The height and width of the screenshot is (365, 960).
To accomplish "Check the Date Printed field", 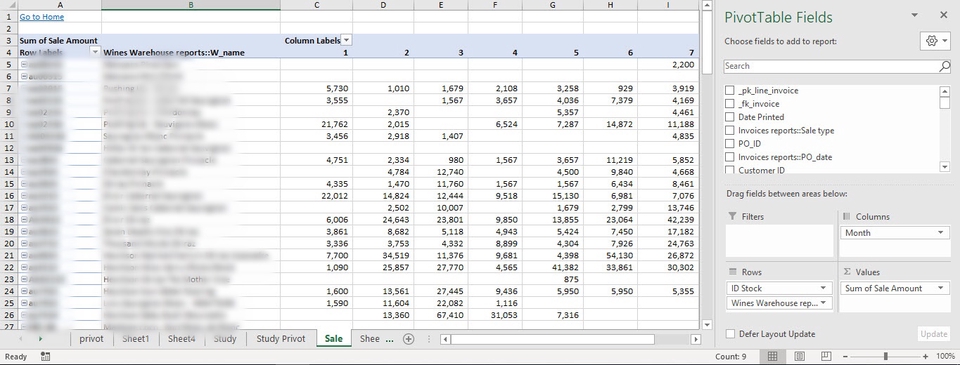I will (729, 117).
